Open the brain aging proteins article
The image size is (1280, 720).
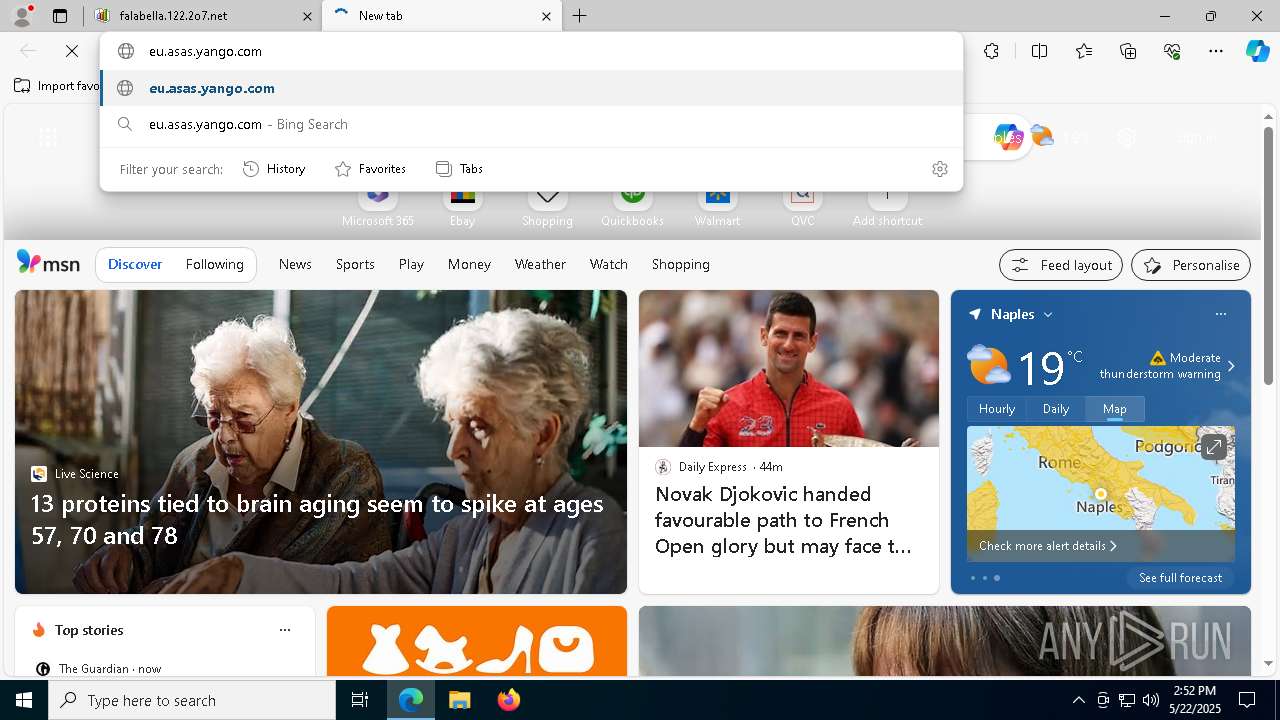[x=320, y=442]
